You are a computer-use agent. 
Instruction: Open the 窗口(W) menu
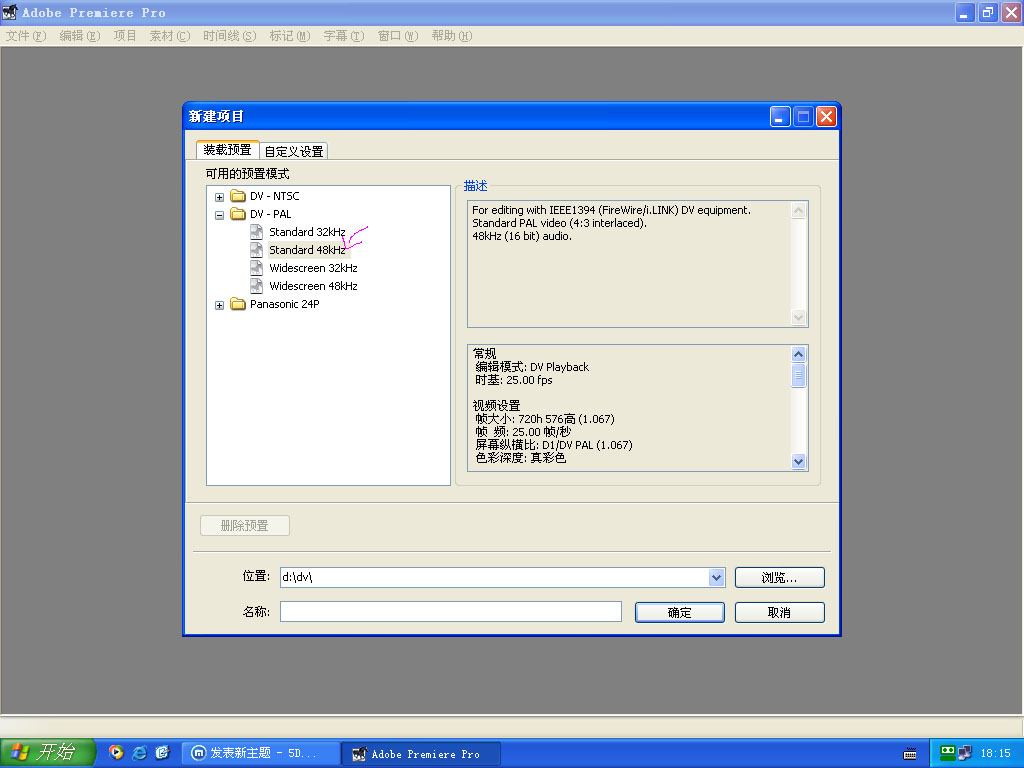click(398, 36)
